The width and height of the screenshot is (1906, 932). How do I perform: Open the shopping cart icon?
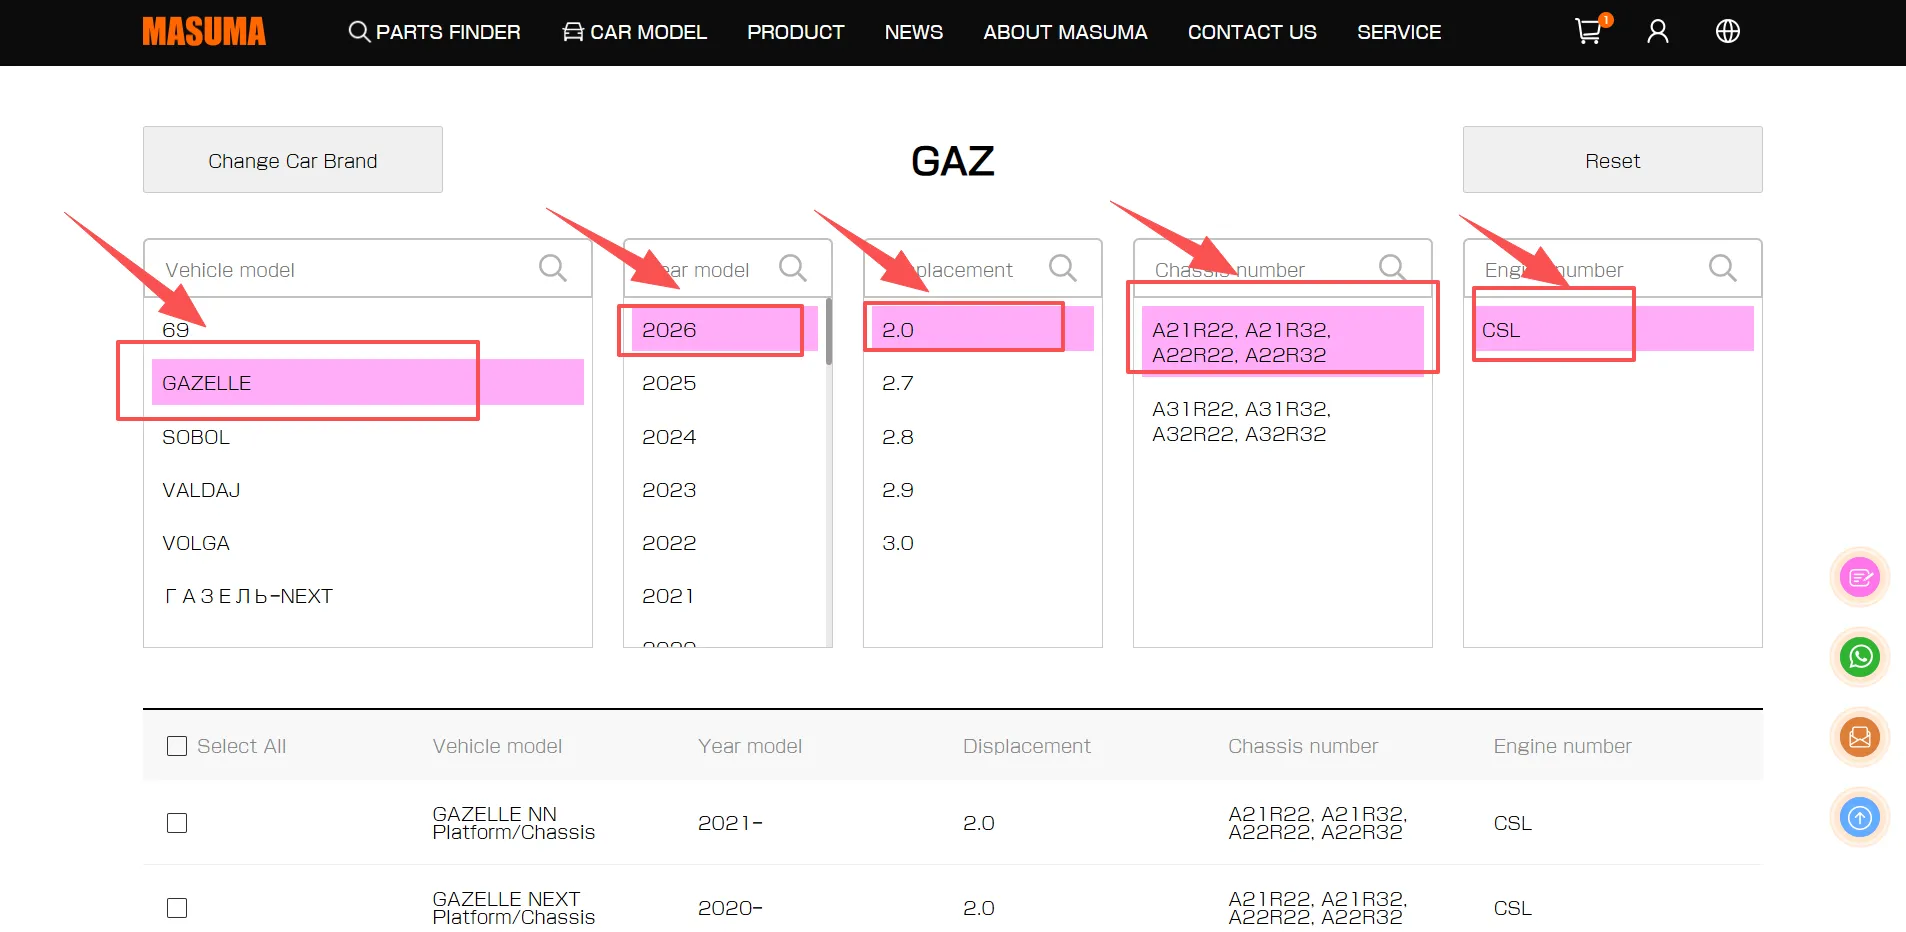(x=1588, y=31)
